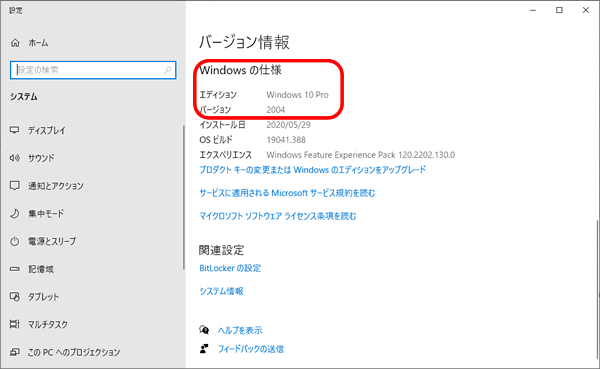Click フィードバックの送信 link
The height and width of the screenshot is (369, 600).
pyautogui.click(x=251, y=349)
